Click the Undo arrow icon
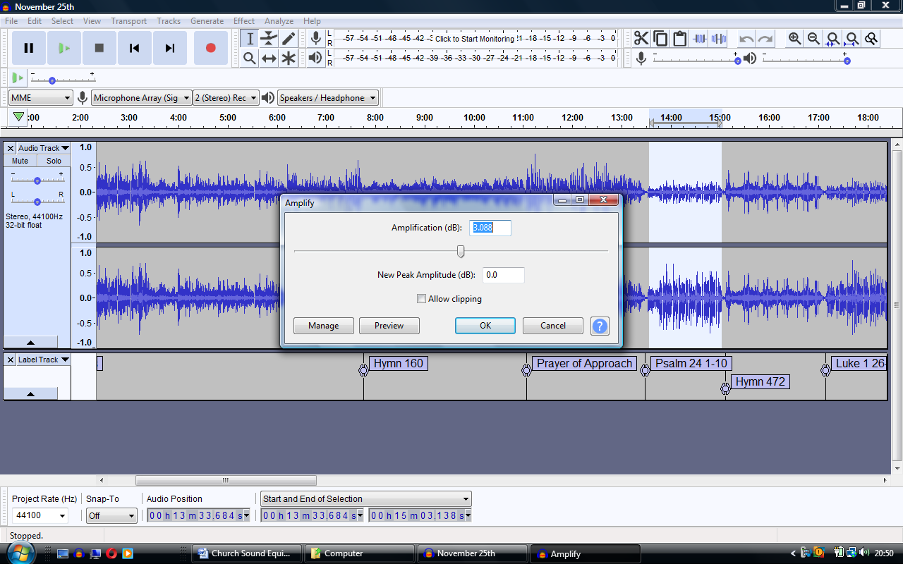The image size is (904, 564). click(746, 39)
